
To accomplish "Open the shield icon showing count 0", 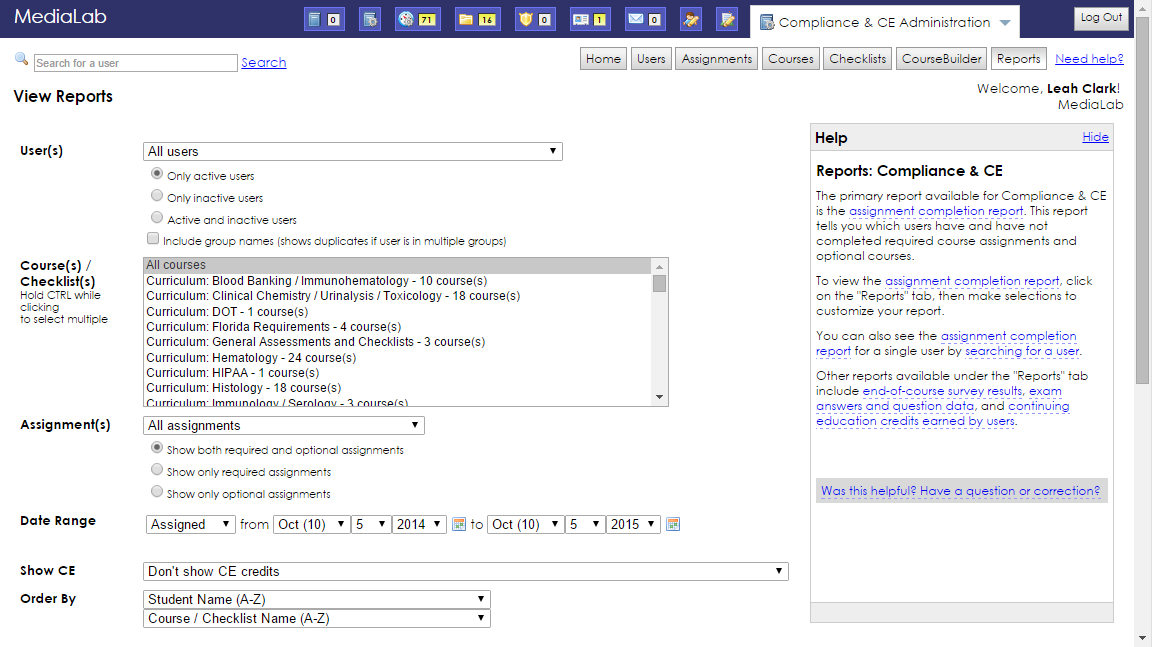I will (x=536, y=19).
